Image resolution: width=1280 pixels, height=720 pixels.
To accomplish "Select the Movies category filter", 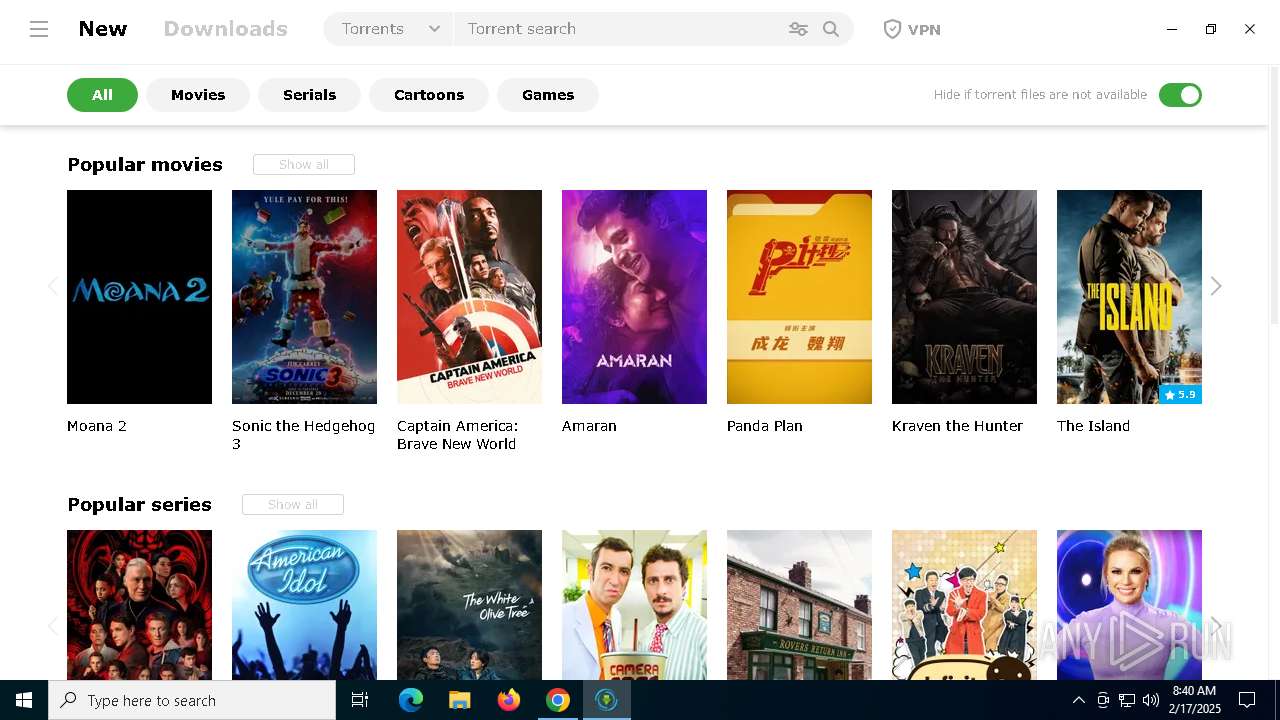I will (x=198, y=95).
